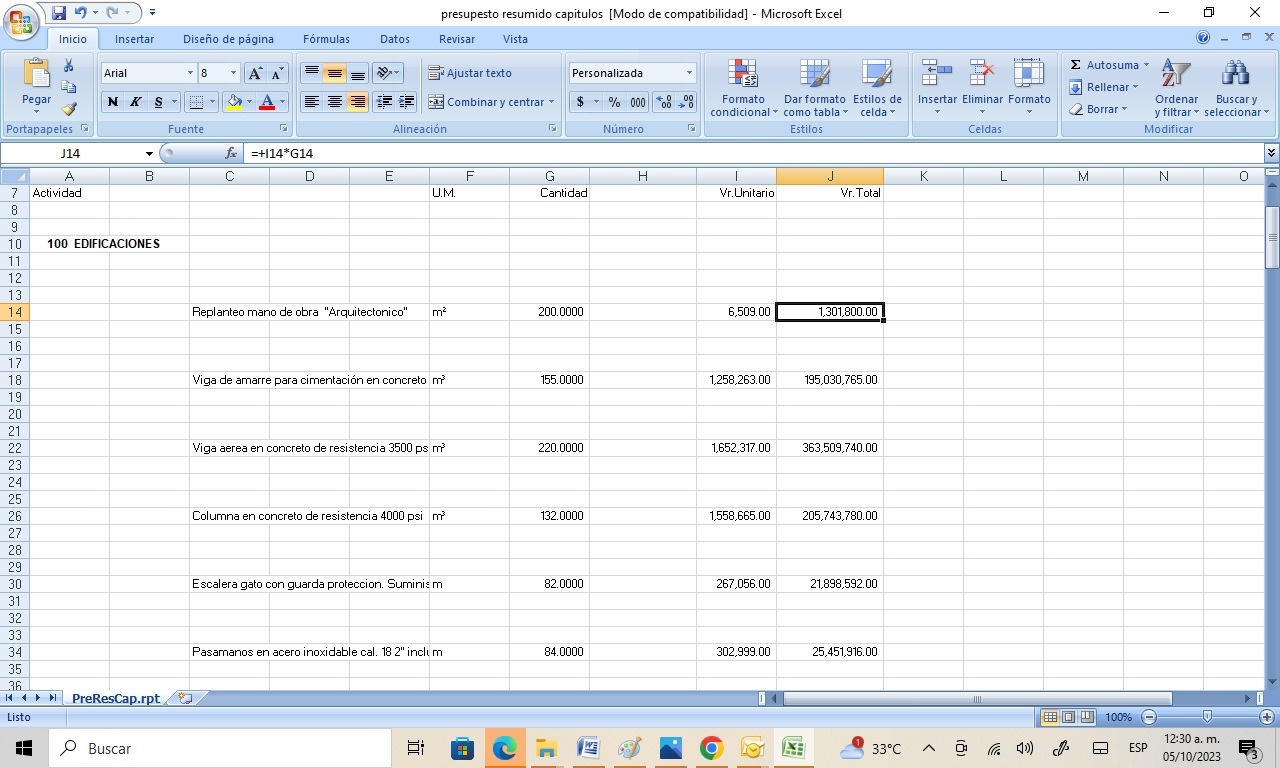Open number format dropdown (Personalizada)
The height and width of the screenshot is (768, 1280).
689,73
